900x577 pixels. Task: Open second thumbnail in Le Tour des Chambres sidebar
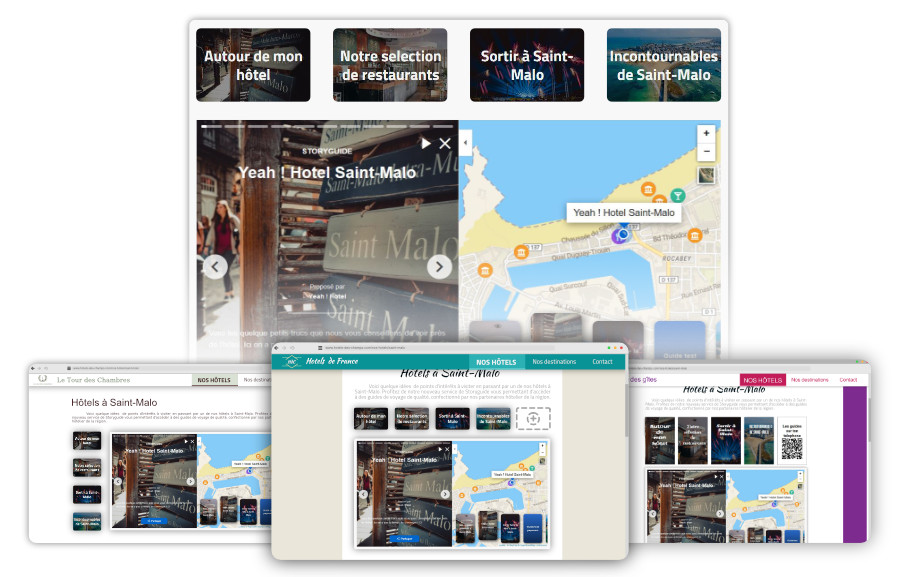click(87, 467)
